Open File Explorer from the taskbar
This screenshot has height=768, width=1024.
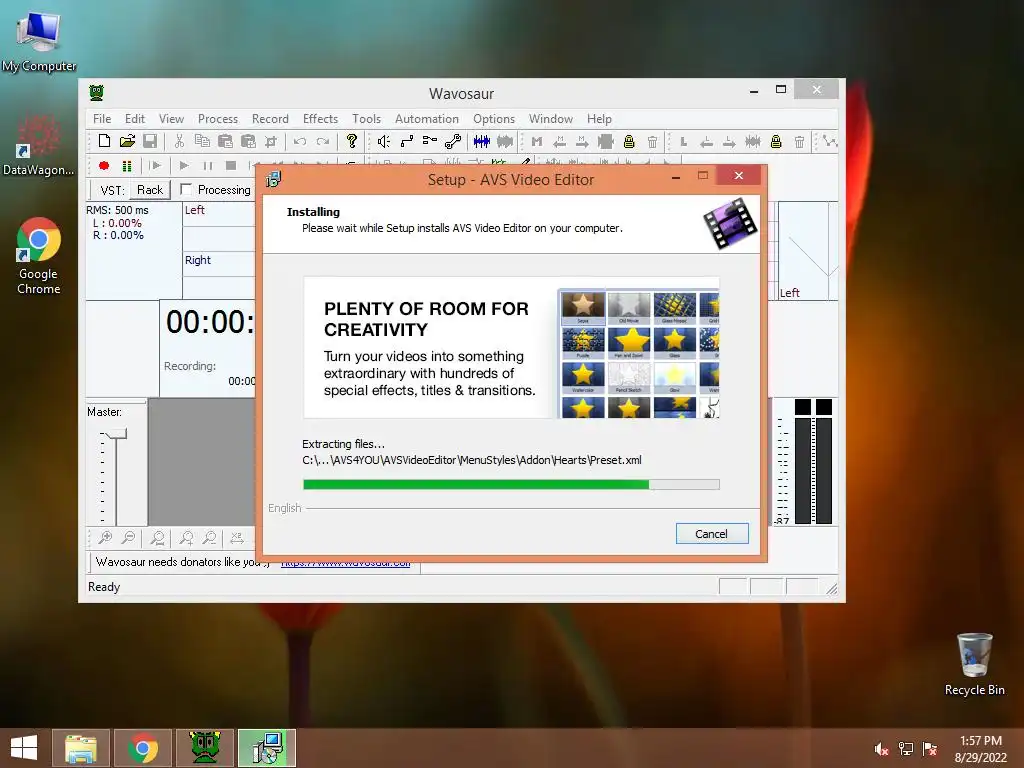(81, 748)
